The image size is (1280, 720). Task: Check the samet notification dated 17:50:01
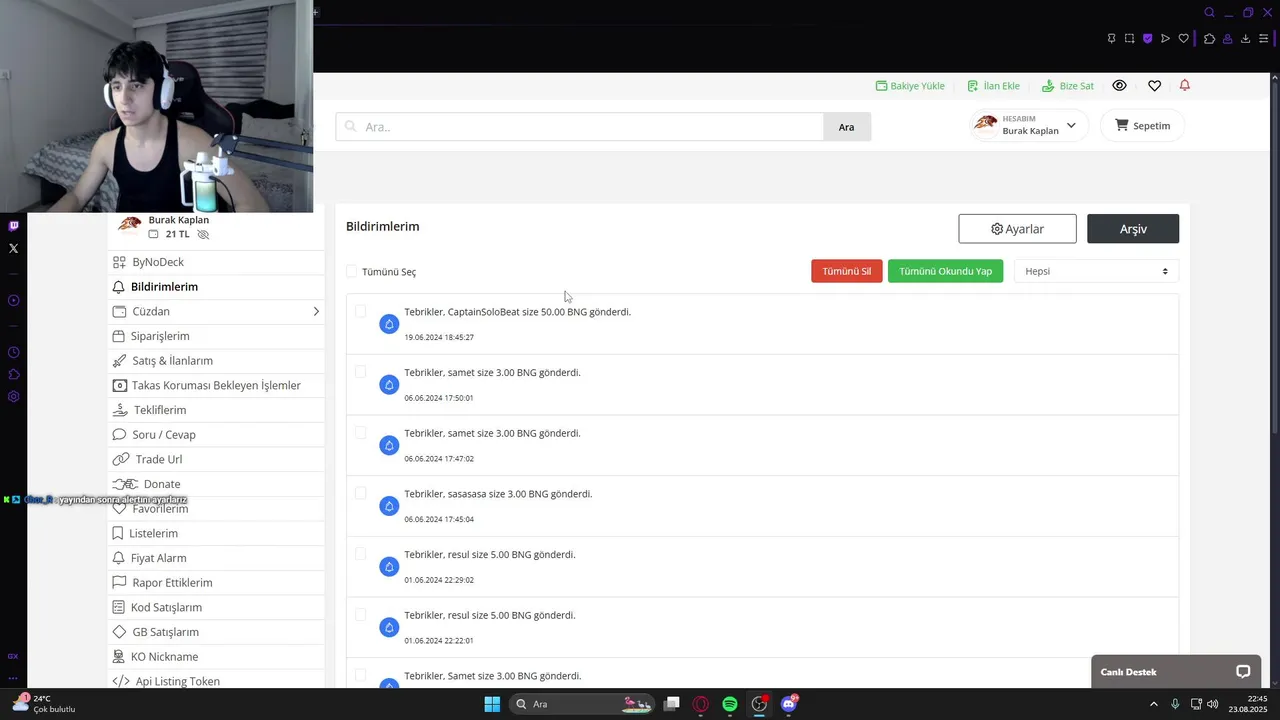pyautogui.click(x=360, y=372)
